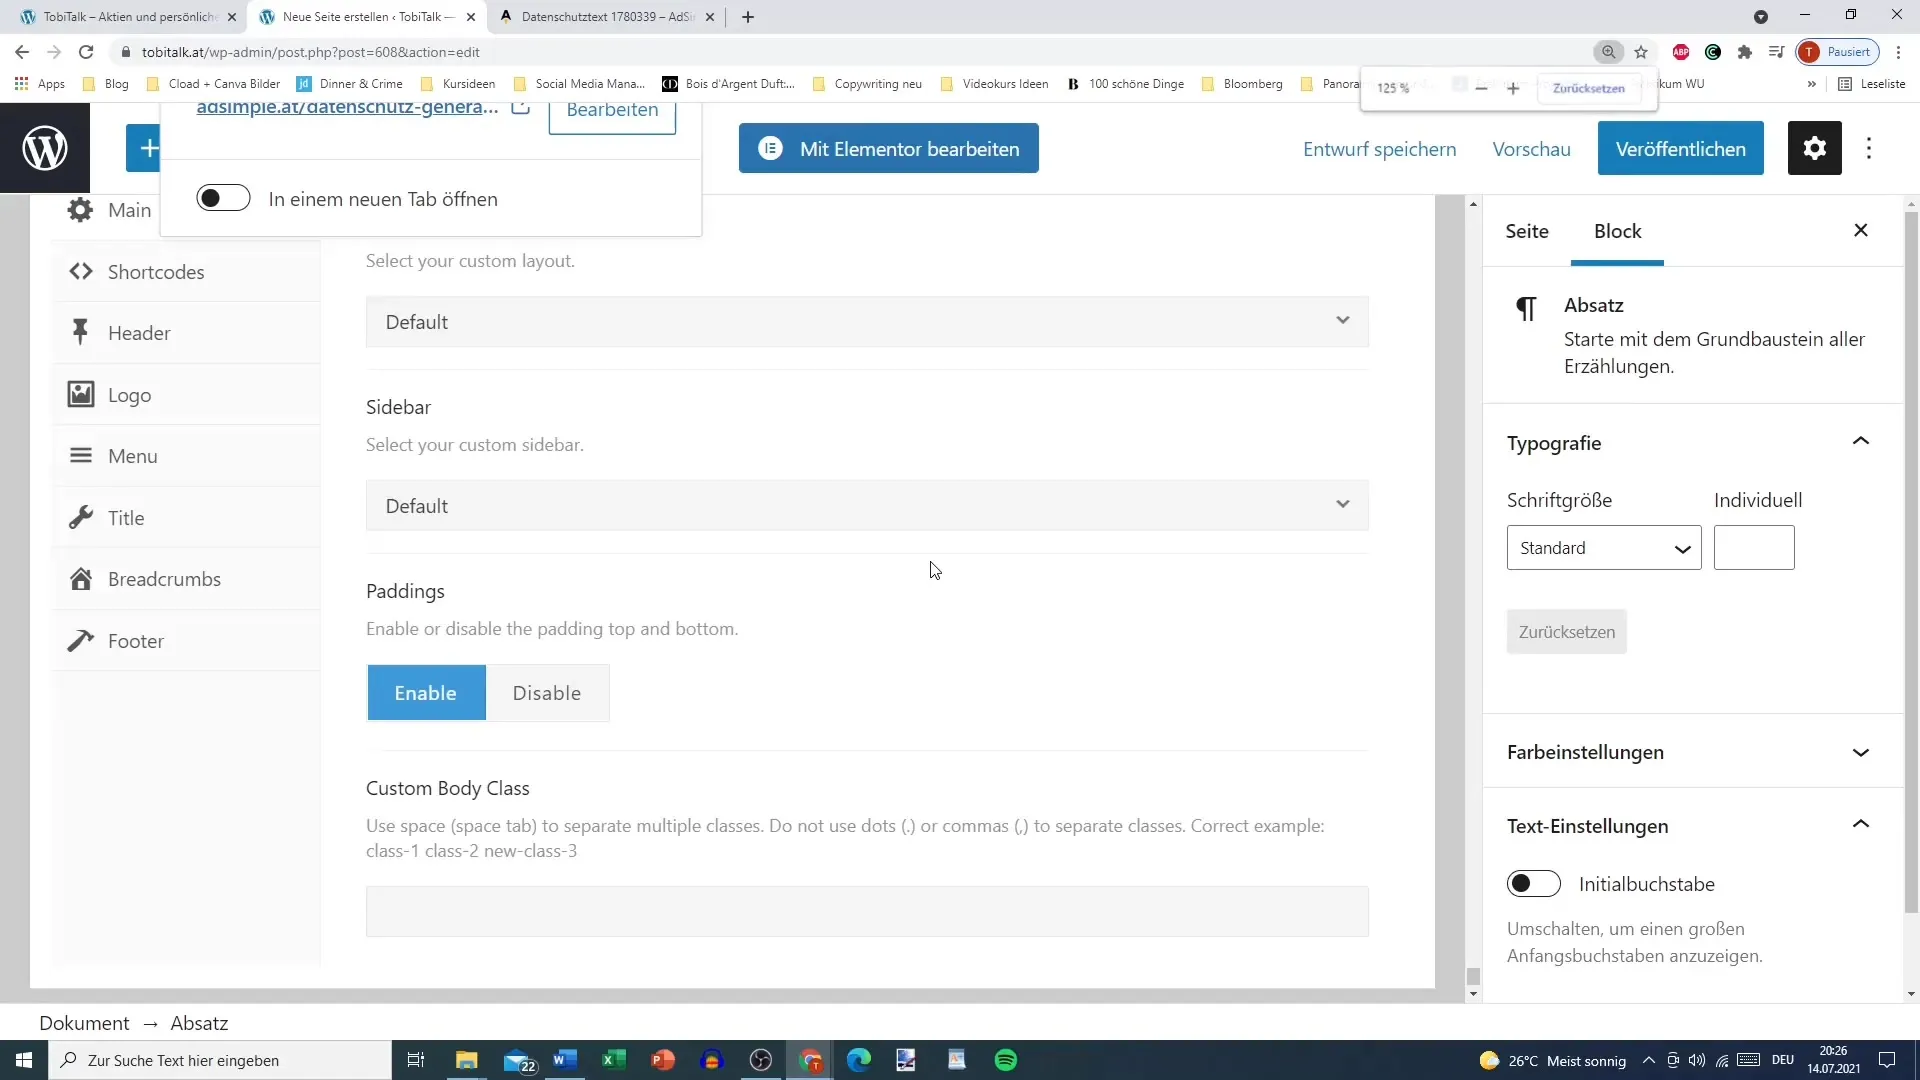This screenshot has height=1080, width=1920.
Task: Expand the Farbeinstellungen section
Action: click(1861, 752)
